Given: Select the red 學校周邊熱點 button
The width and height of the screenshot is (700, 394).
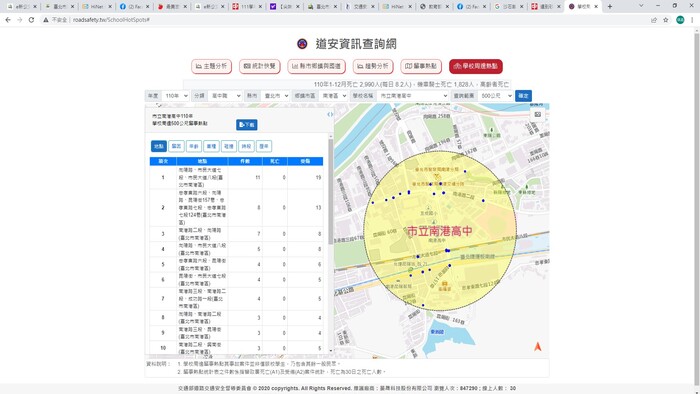Looking at the screenshot, I should (x=475, y=66).
